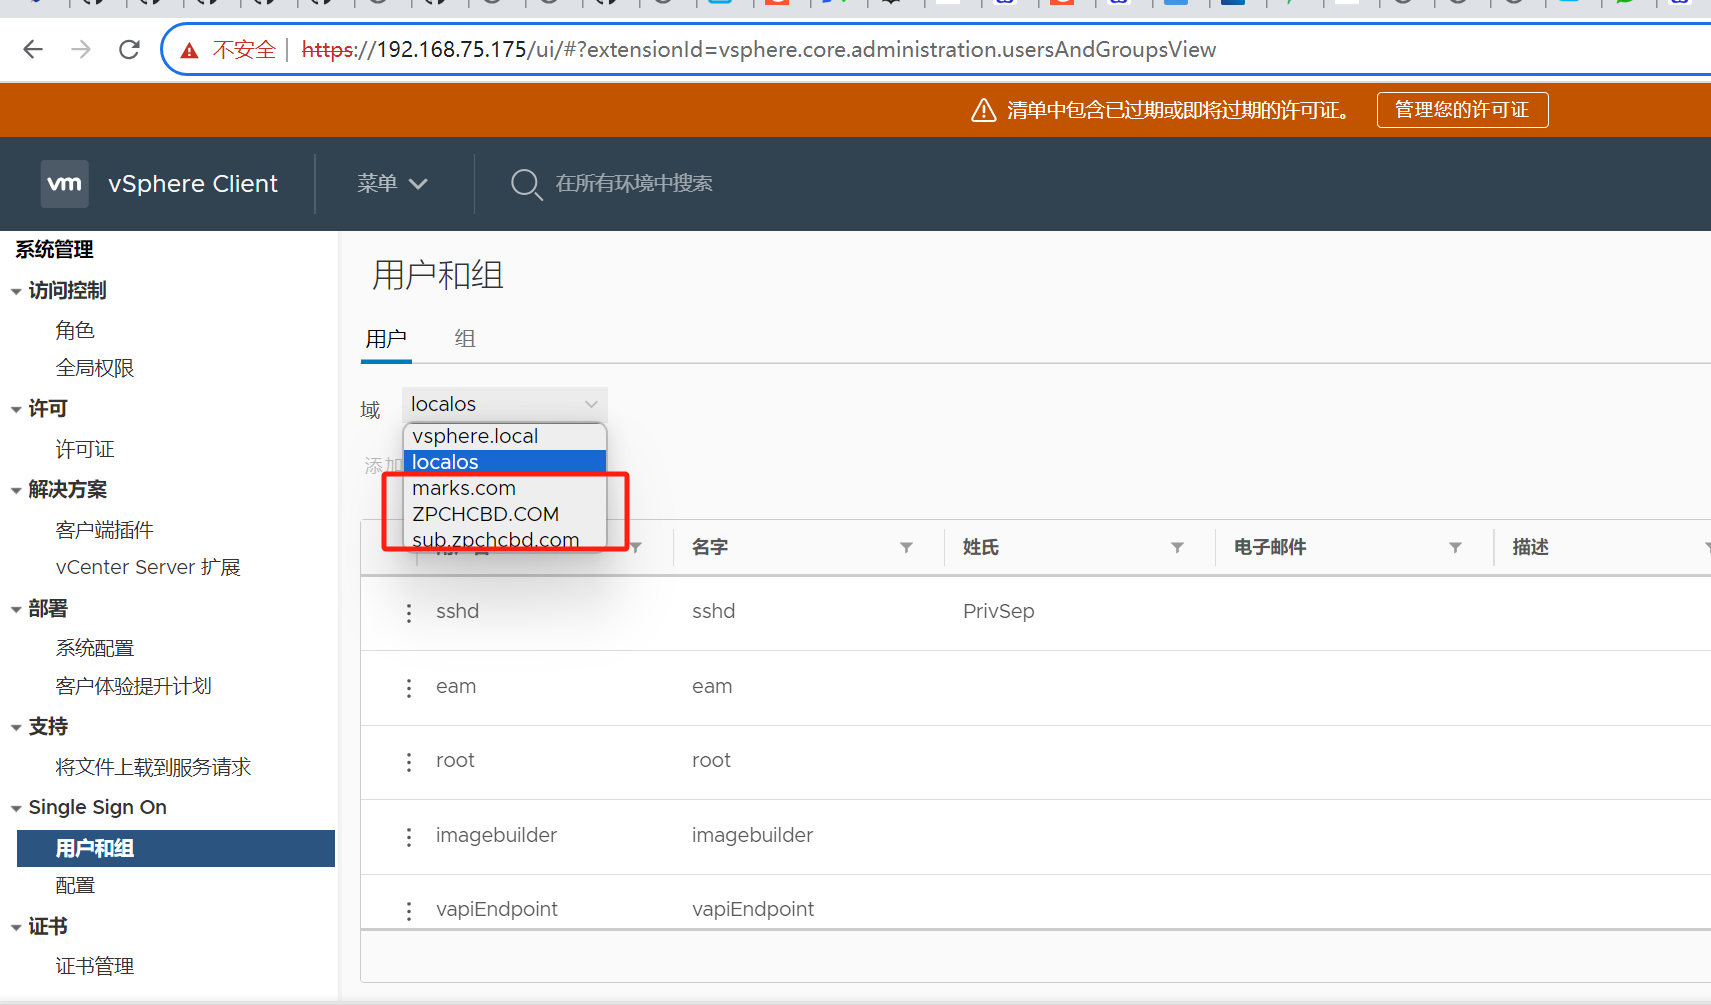The image size is (1711, 1005).
Task: Open 配置 under Single Sign On
Action: pyautogui.click(x=75, y=885)
